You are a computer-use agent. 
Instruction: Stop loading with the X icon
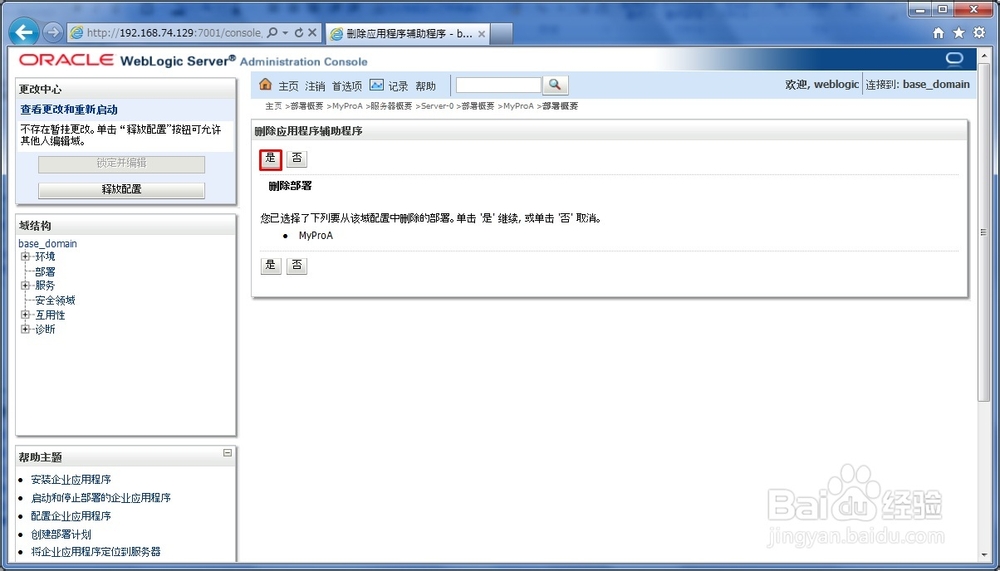click(x=312, y=33)
